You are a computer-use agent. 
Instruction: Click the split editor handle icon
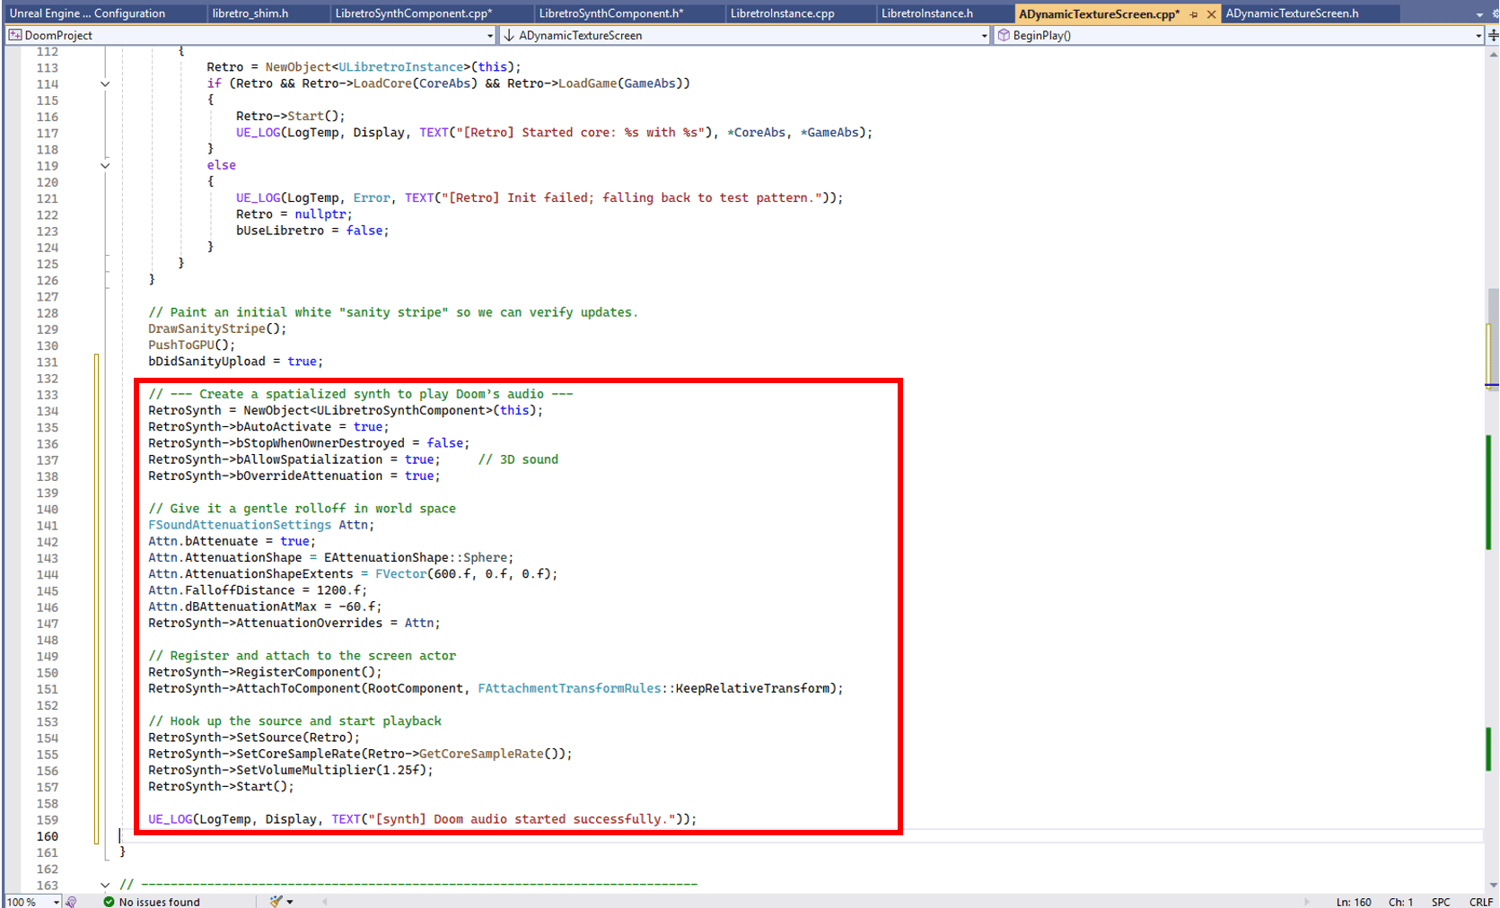point(1493,35)
